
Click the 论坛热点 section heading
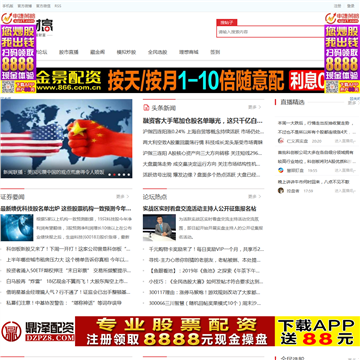coord(155,197)
